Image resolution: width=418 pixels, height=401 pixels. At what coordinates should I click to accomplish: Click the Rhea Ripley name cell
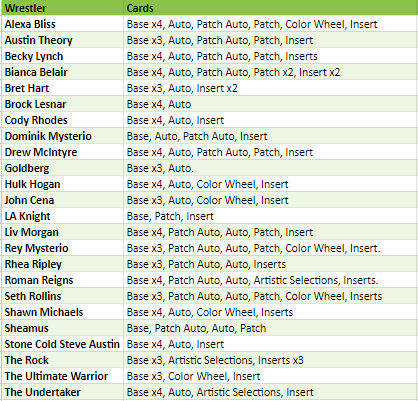pyautogui.click(x=62, y=264)
